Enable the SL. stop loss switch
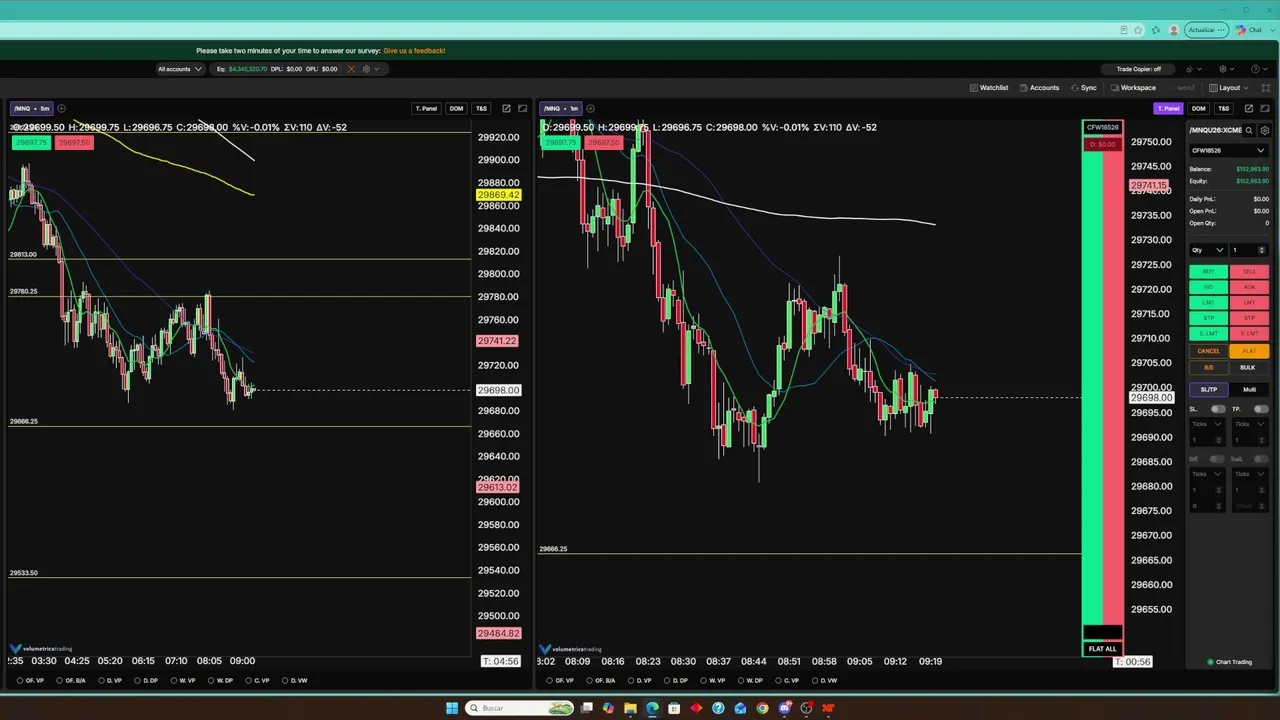Screen dimensions: 1280x720 pos(1217,409)
